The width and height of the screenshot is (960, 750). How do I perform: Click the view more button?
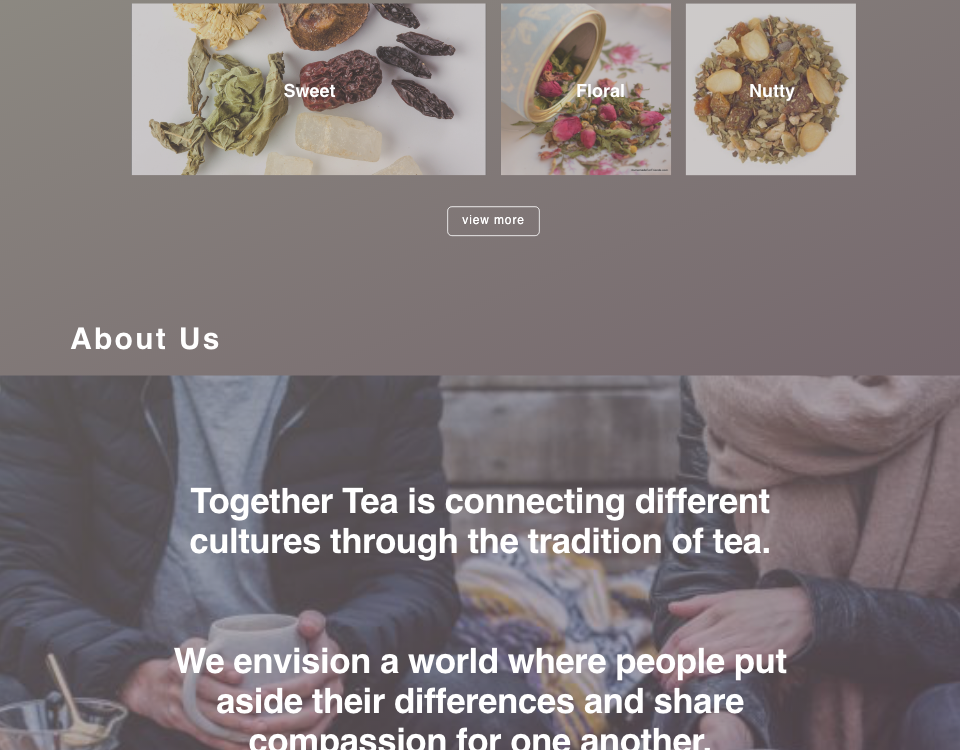[493, 220]
